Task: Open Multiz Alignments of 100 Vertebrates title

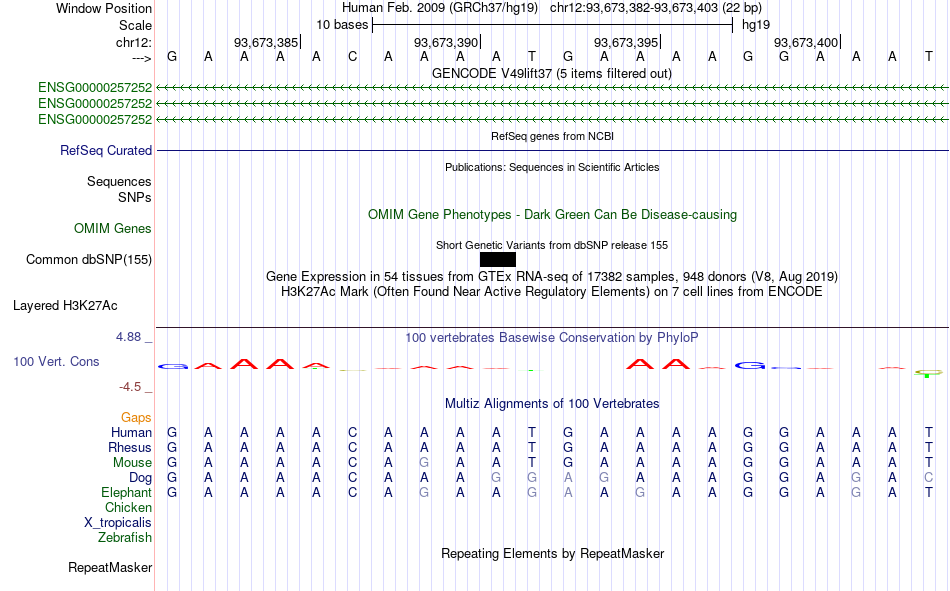Action: (x=552, y=404)
